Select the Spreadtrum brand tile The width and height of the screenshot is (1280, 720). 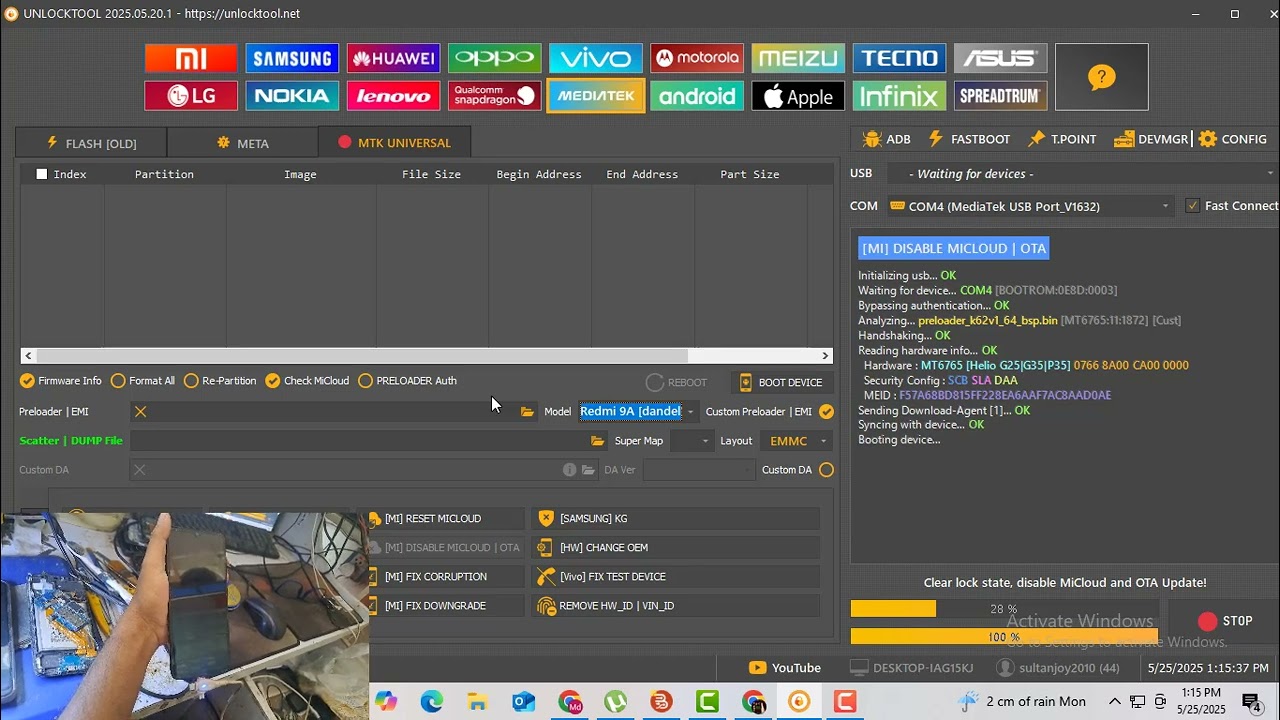(1000, 96)
